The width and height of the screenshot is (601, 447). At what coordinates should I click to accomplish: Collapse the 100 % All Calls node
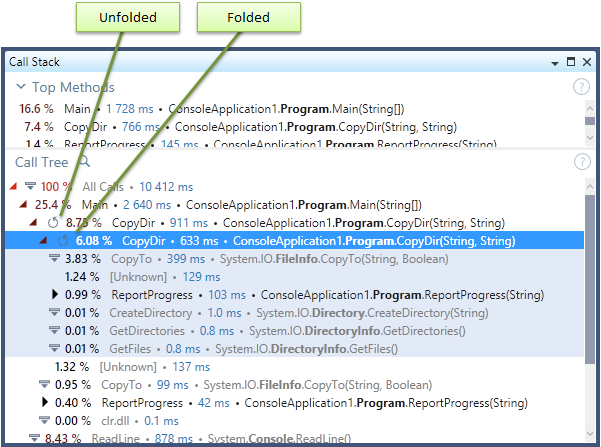tap(13, 186)
